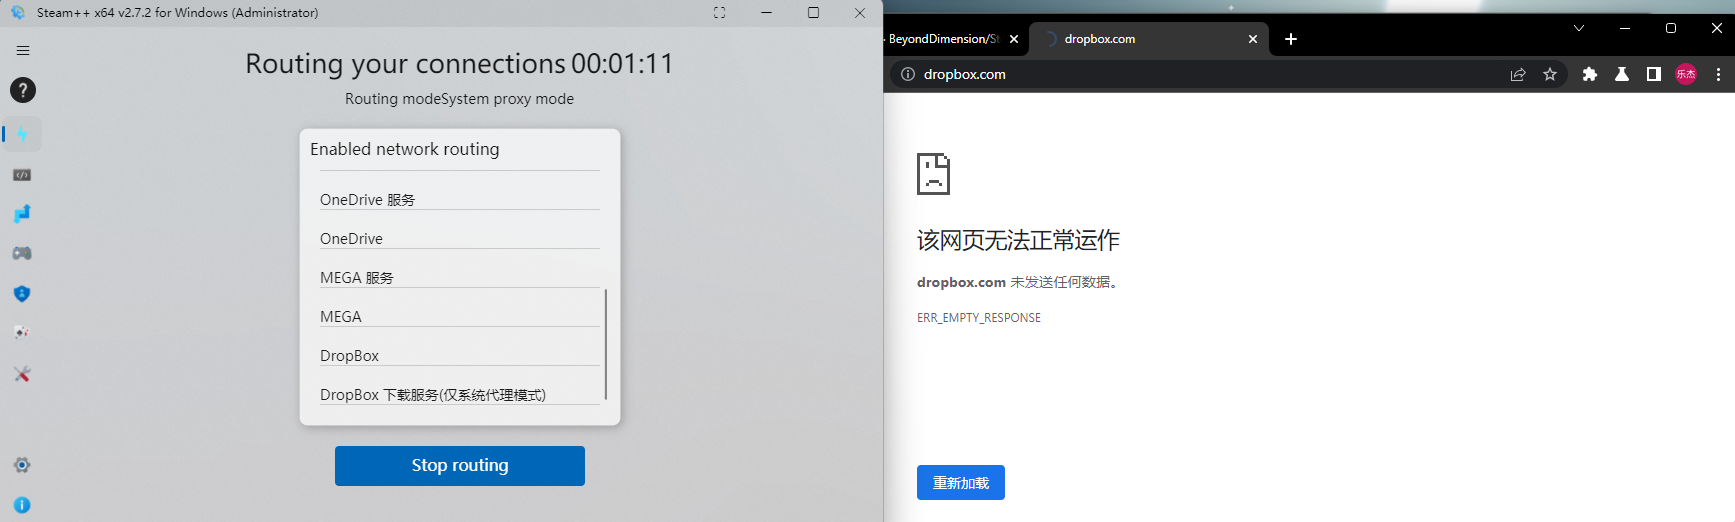Click Stop routing button
Viewport: 1735px width, 522px height.
(460, 466)
